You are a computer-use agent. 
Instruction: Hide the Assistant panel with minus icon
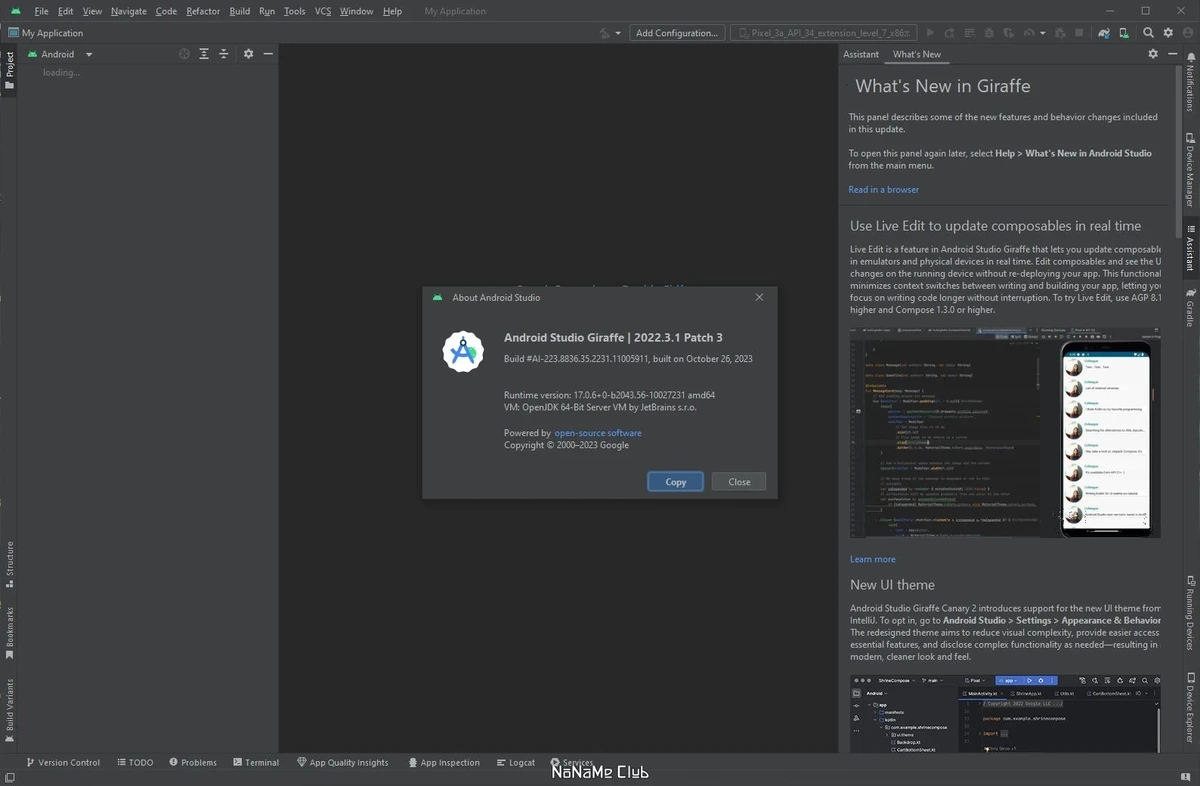[x=1172, y=54]
